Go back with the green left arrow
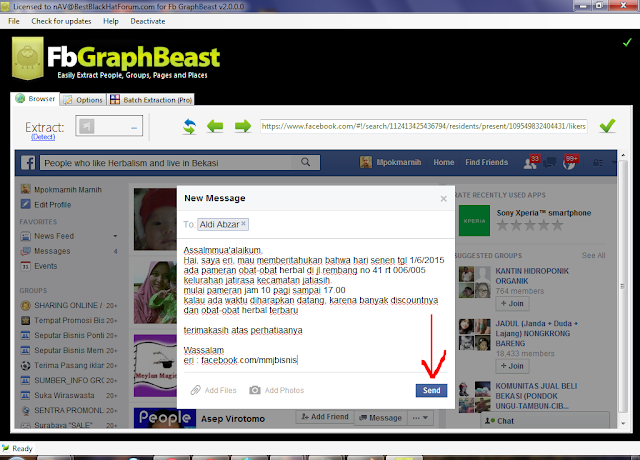 point(215,126)
